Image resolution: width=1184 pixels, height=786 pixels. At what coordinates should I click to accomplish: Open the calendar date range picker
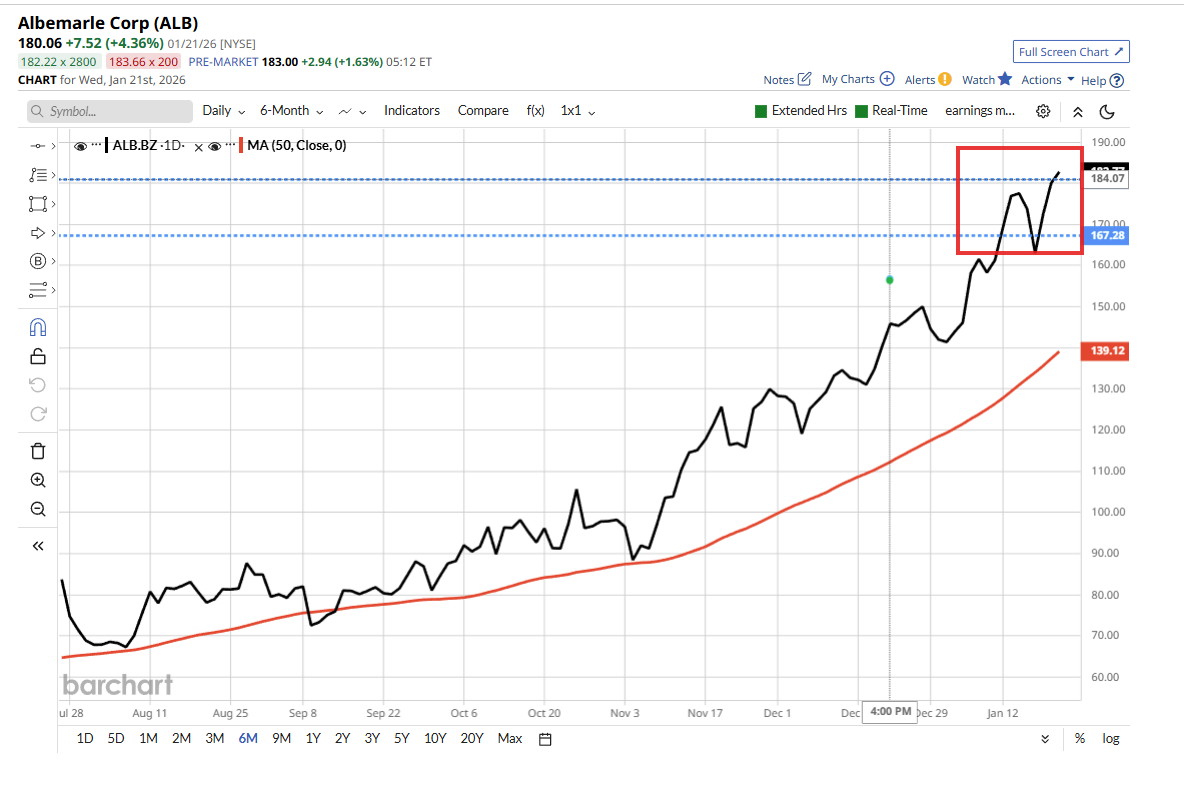coord(545,739)
